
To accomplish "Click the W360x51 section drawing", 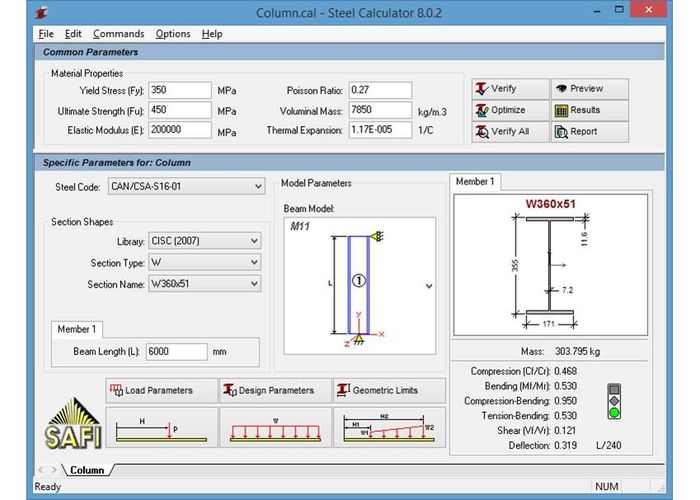I will pos(550,265).
